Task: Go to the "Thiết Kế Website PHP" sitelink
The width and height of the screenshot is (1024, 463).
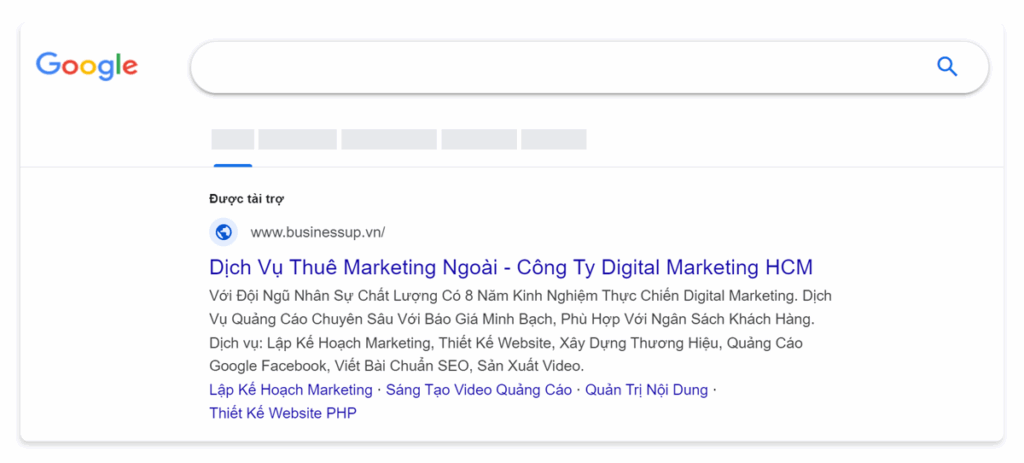Action: [x=282, y=413]
